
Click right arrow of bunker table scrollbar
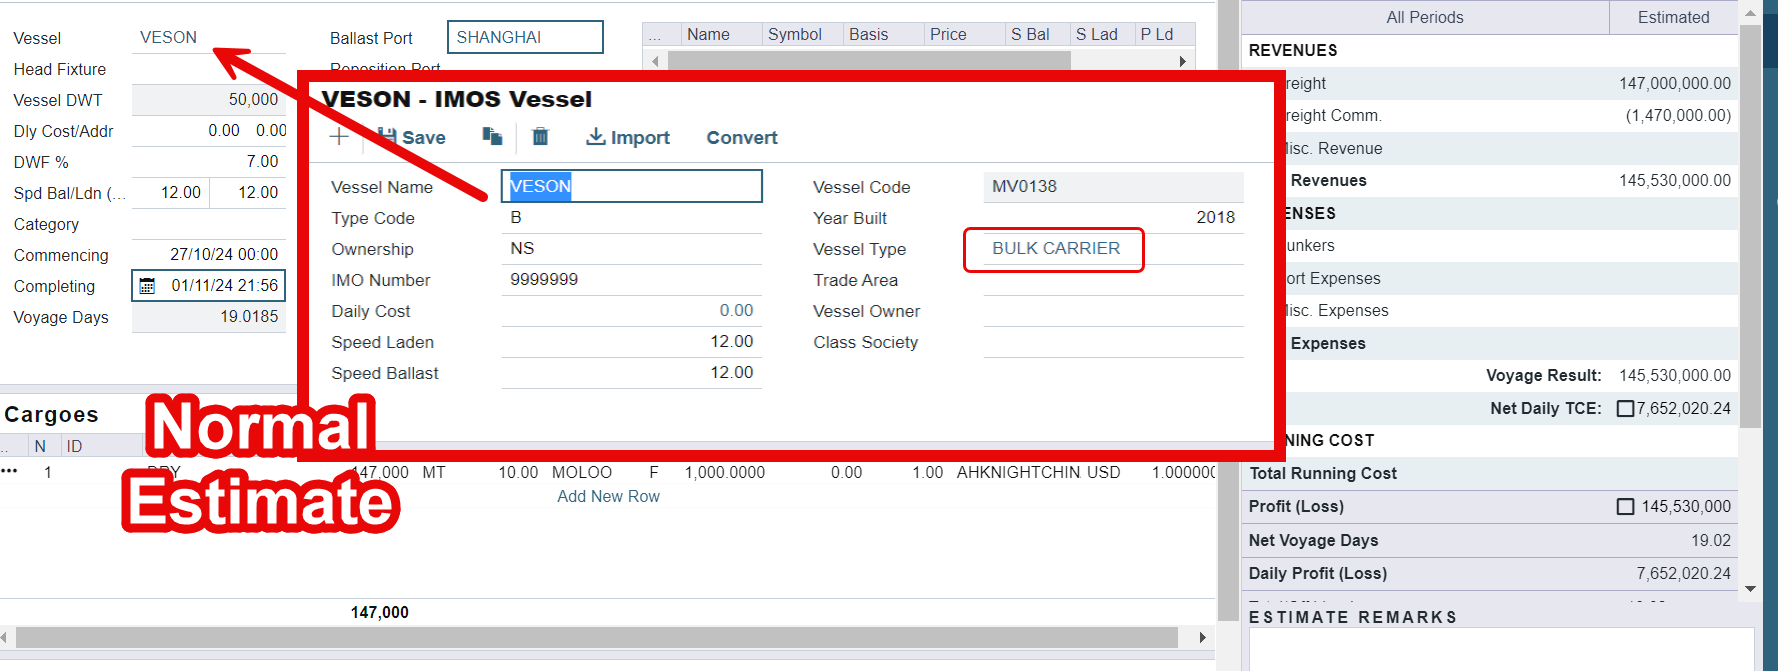click(1182, 61)
